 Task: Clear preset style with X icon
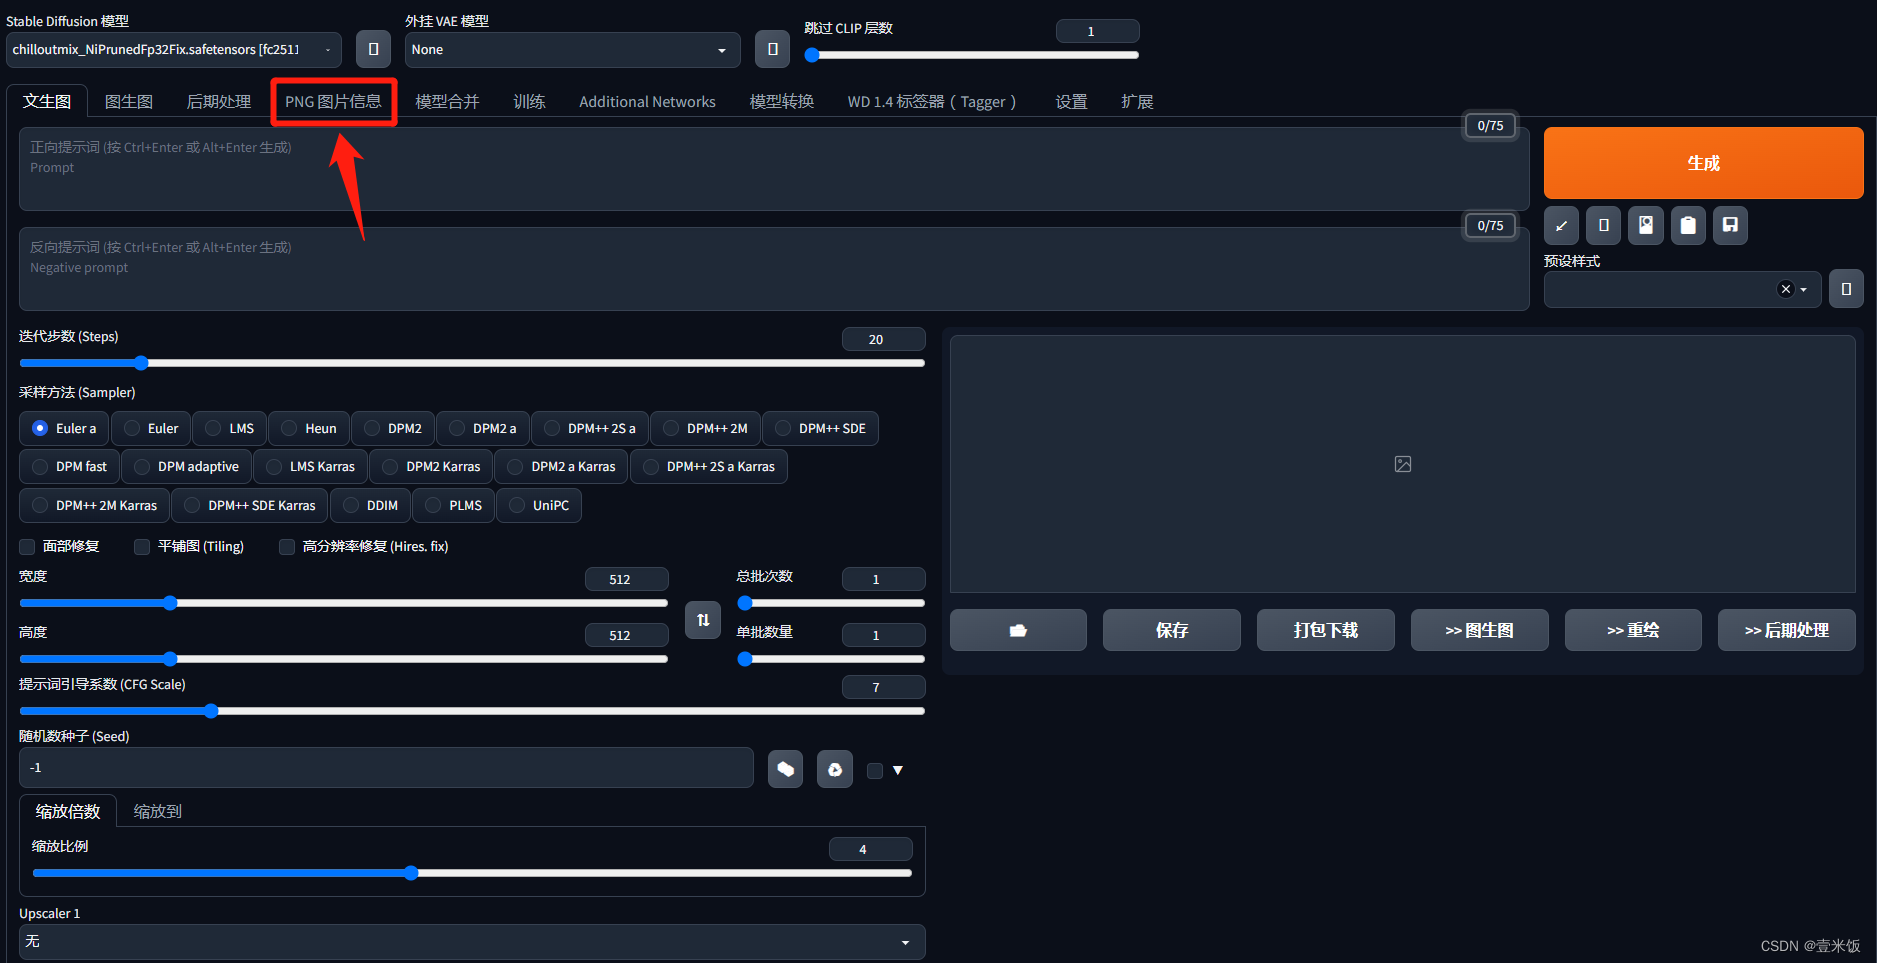click(x=1785, y=289)
